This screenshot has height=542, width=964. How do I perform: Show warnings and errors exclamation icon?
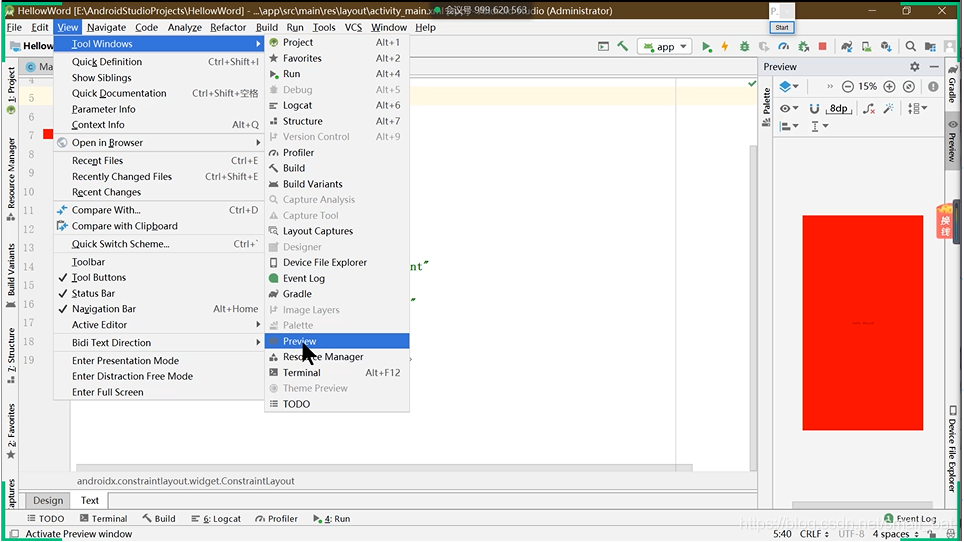coord(933,87)
